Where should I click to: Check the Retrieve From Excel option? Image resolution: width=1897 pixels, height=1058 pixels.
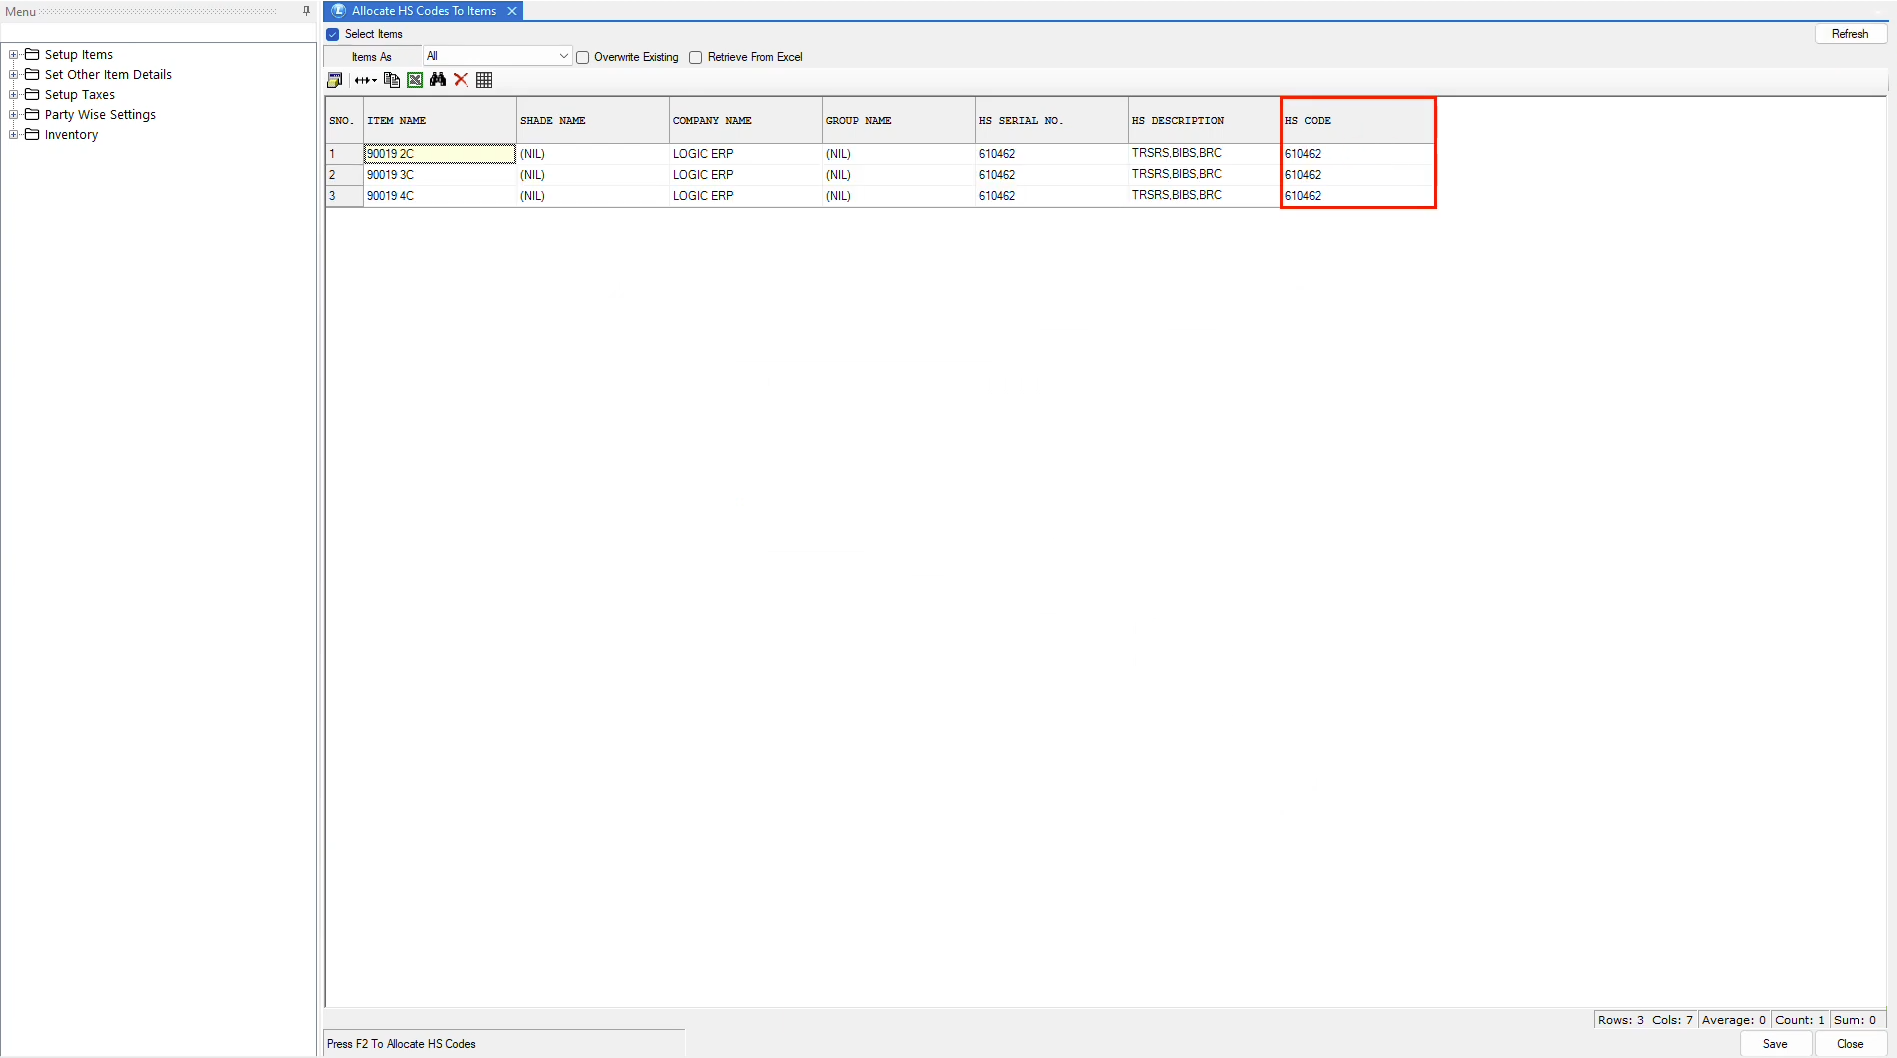click(x=696, y=57)
